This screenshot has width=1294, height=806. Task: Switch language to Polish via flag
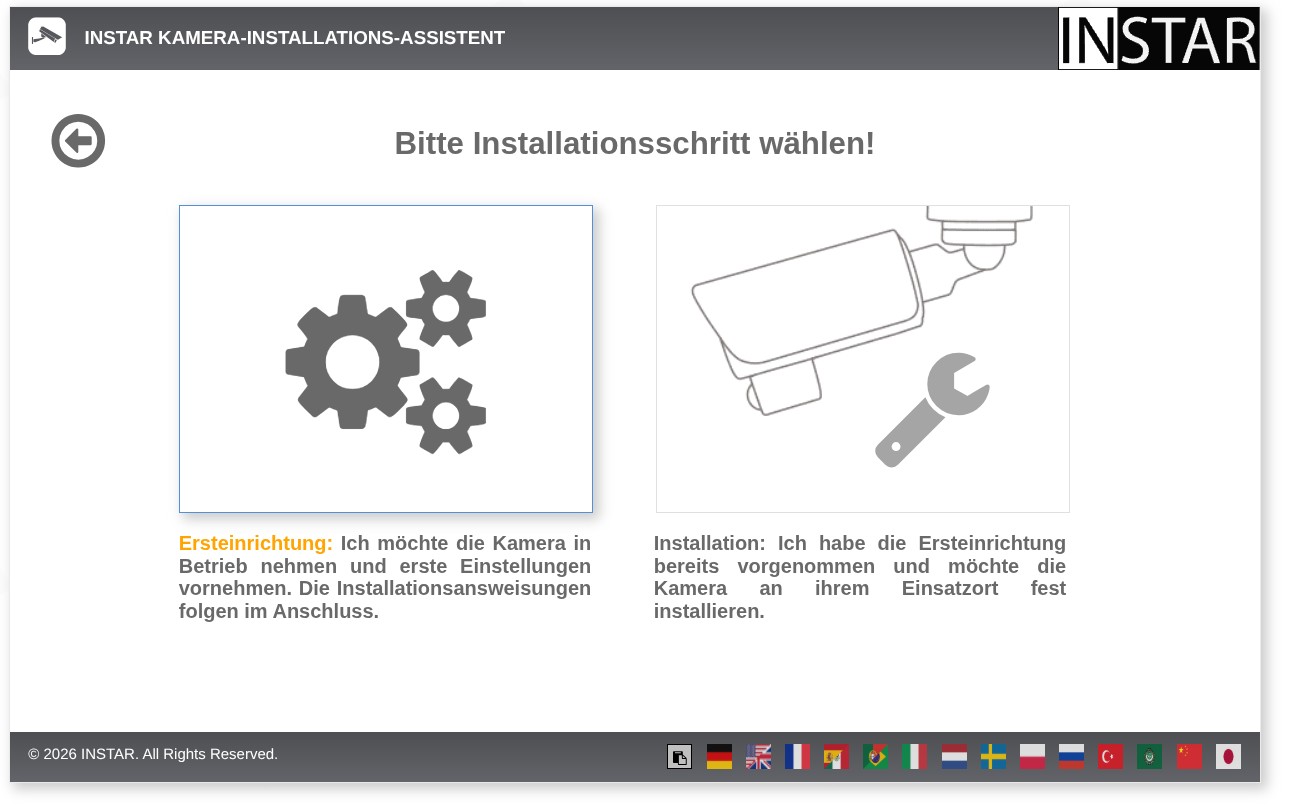(x=1032, y=757)
